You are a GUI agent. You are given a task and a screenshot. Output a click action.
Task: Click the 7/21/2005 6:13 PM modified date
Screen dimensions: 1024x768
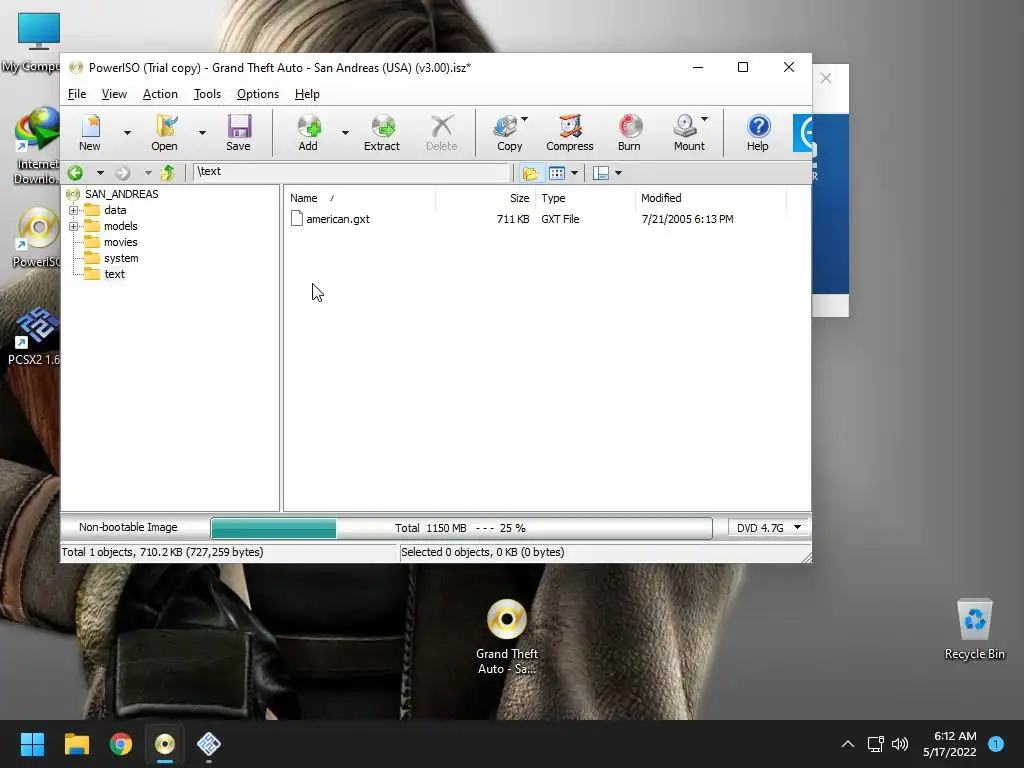[x=687, y=219]
